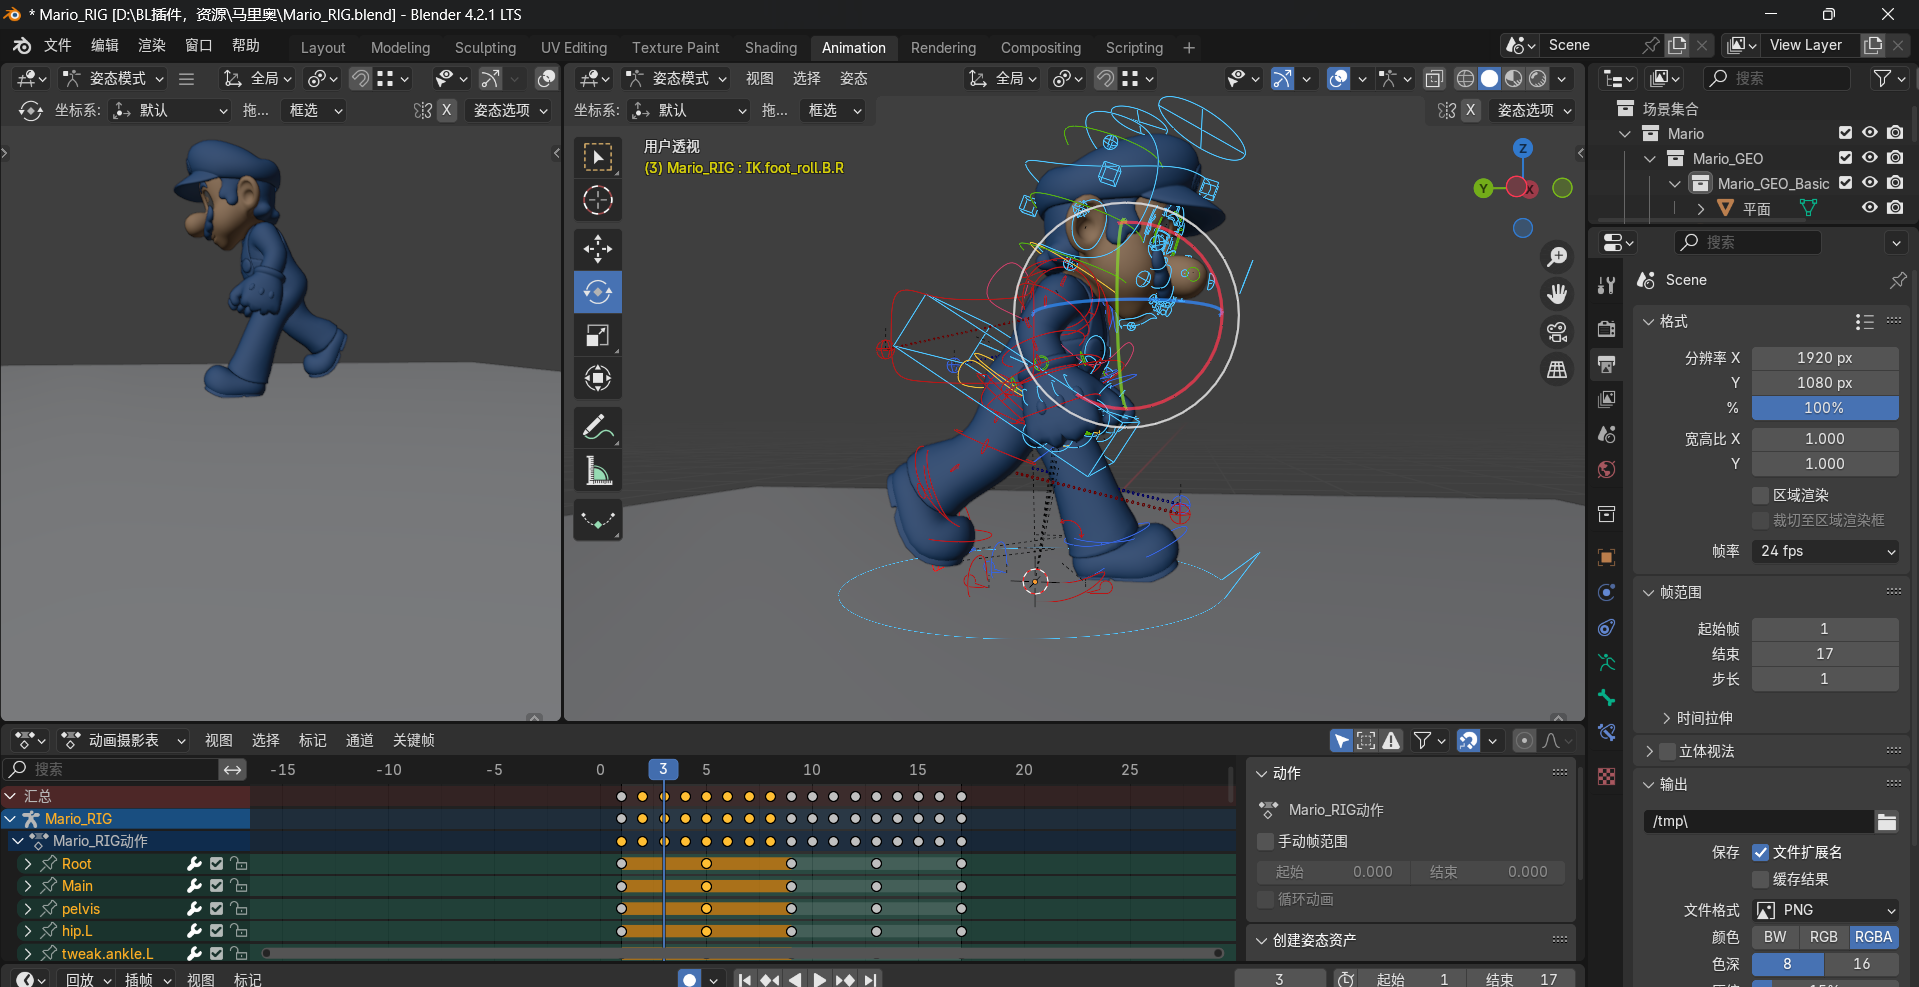Toggle Mario_GEO_Basic render camera icon
Screen dimensions: 1919x987
point(1895,183)
